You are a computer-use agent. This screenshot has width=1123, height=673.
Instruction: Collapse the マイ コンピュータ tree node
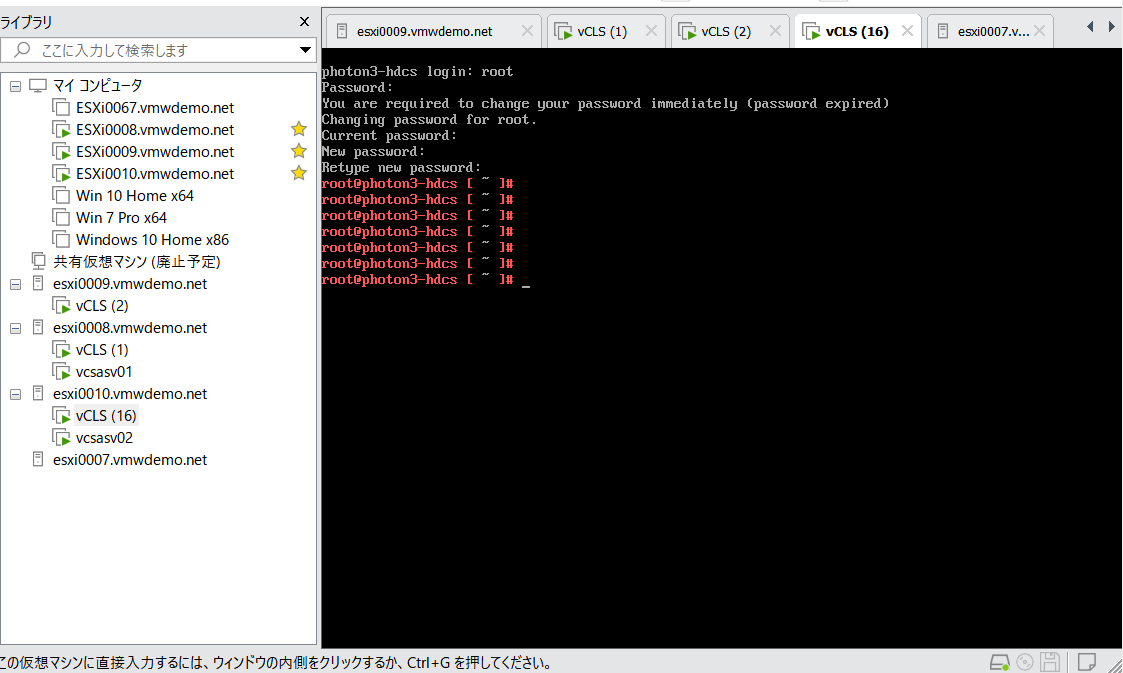coord(15,86)
